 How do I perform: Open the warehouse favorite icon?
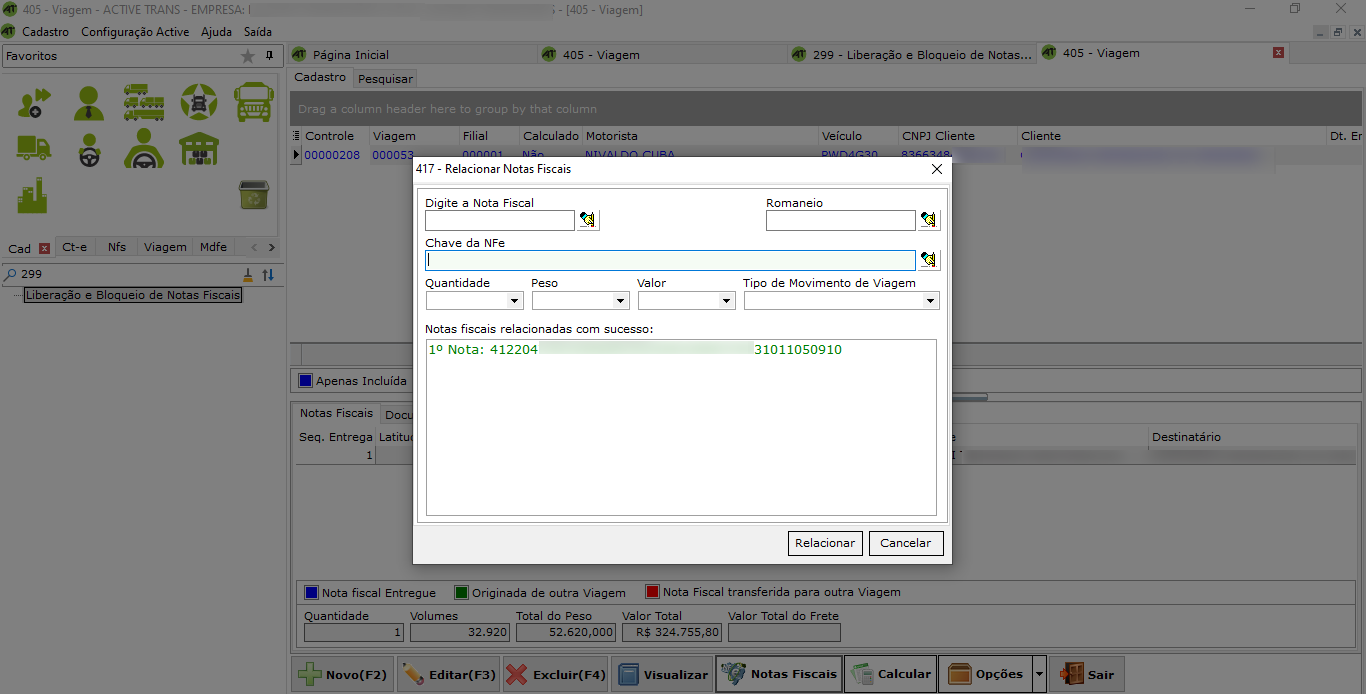(x=199, y=149)
